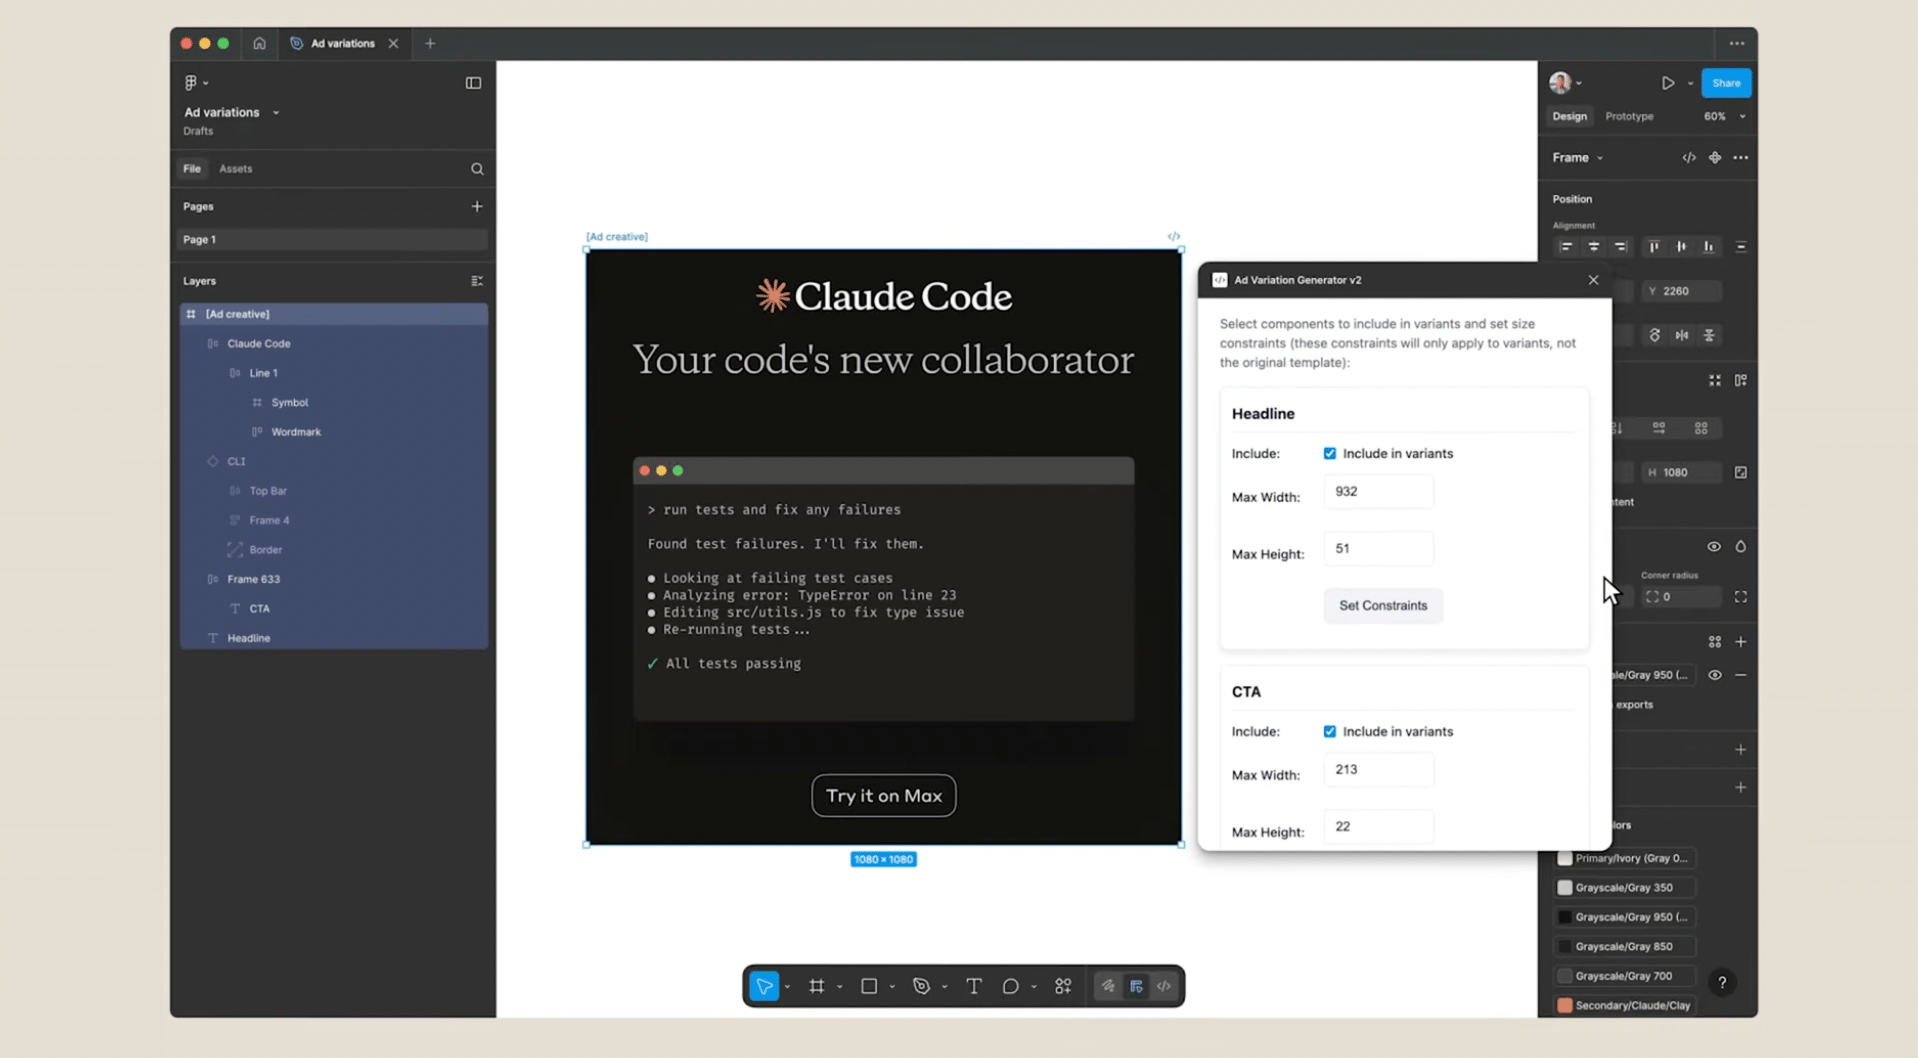The image size is (1918, 1058).
Task: Align selection to the top
Action: tap(1654, 247)
